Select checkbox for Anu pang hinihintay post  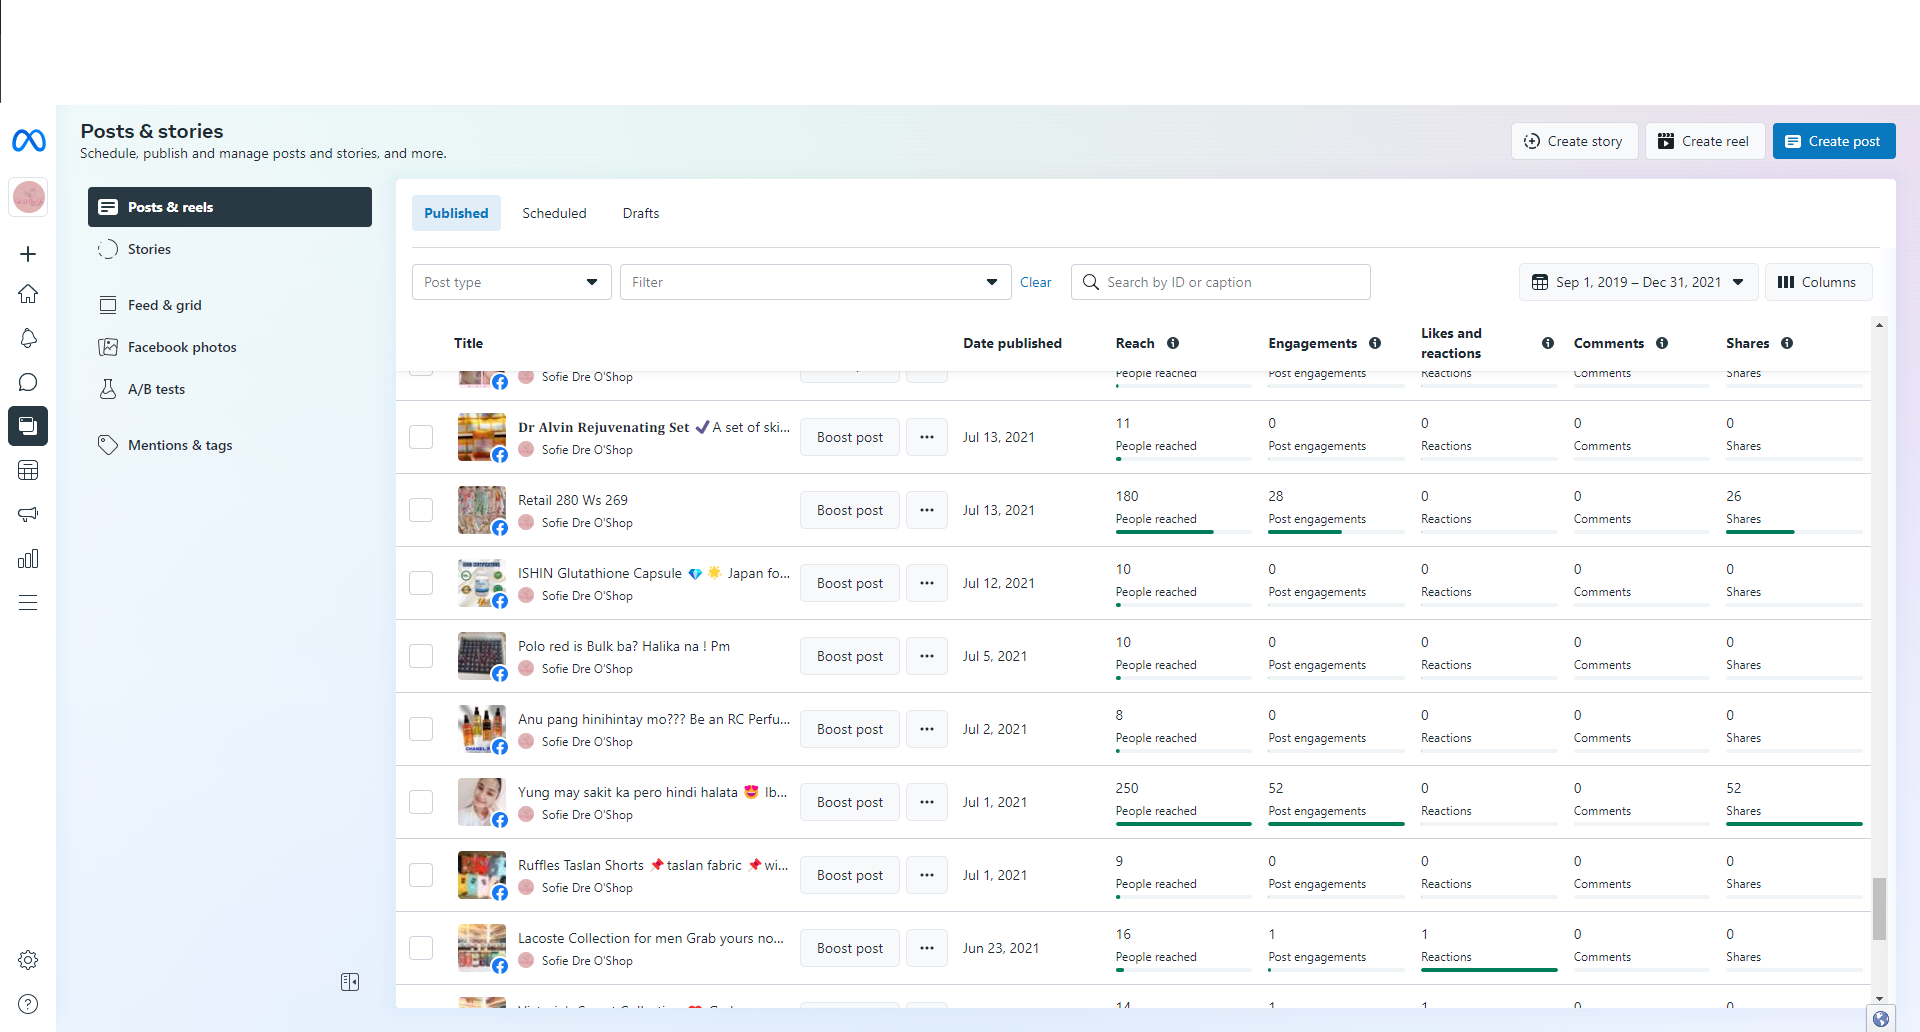[x=421, y=729]
